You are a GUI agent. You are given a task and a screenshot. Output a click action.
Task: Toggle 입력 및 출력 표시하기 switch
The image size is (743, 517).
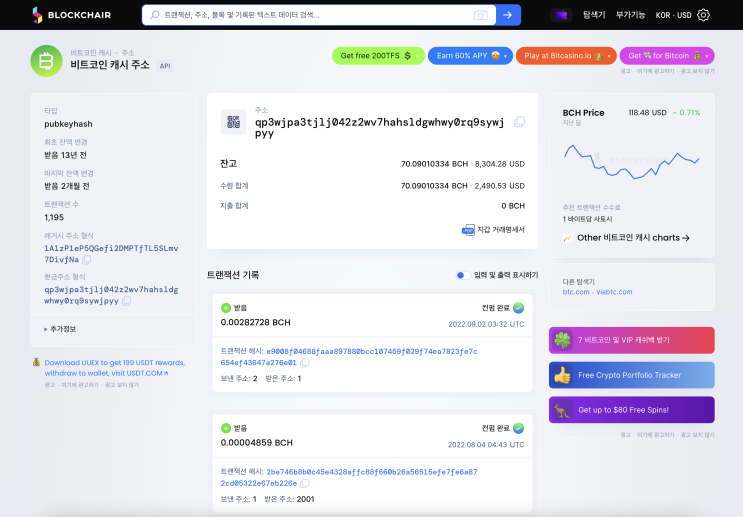coord(462,275)
